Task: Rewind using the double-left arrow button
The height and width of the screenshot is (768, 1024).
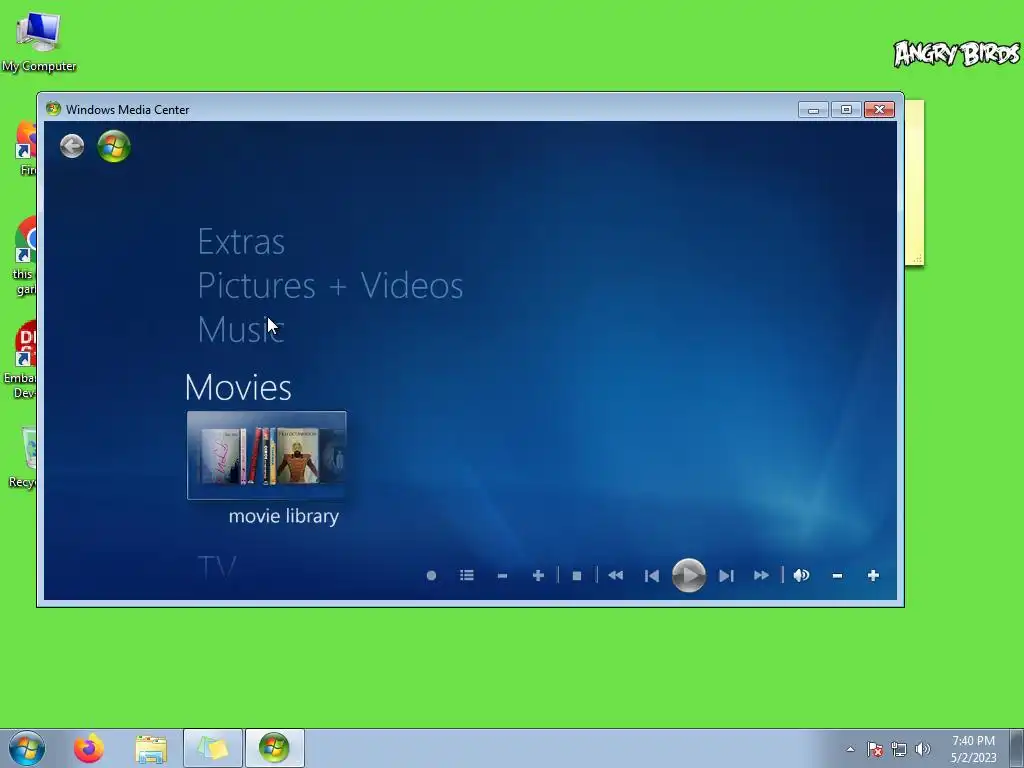Action: pos(615,575)
